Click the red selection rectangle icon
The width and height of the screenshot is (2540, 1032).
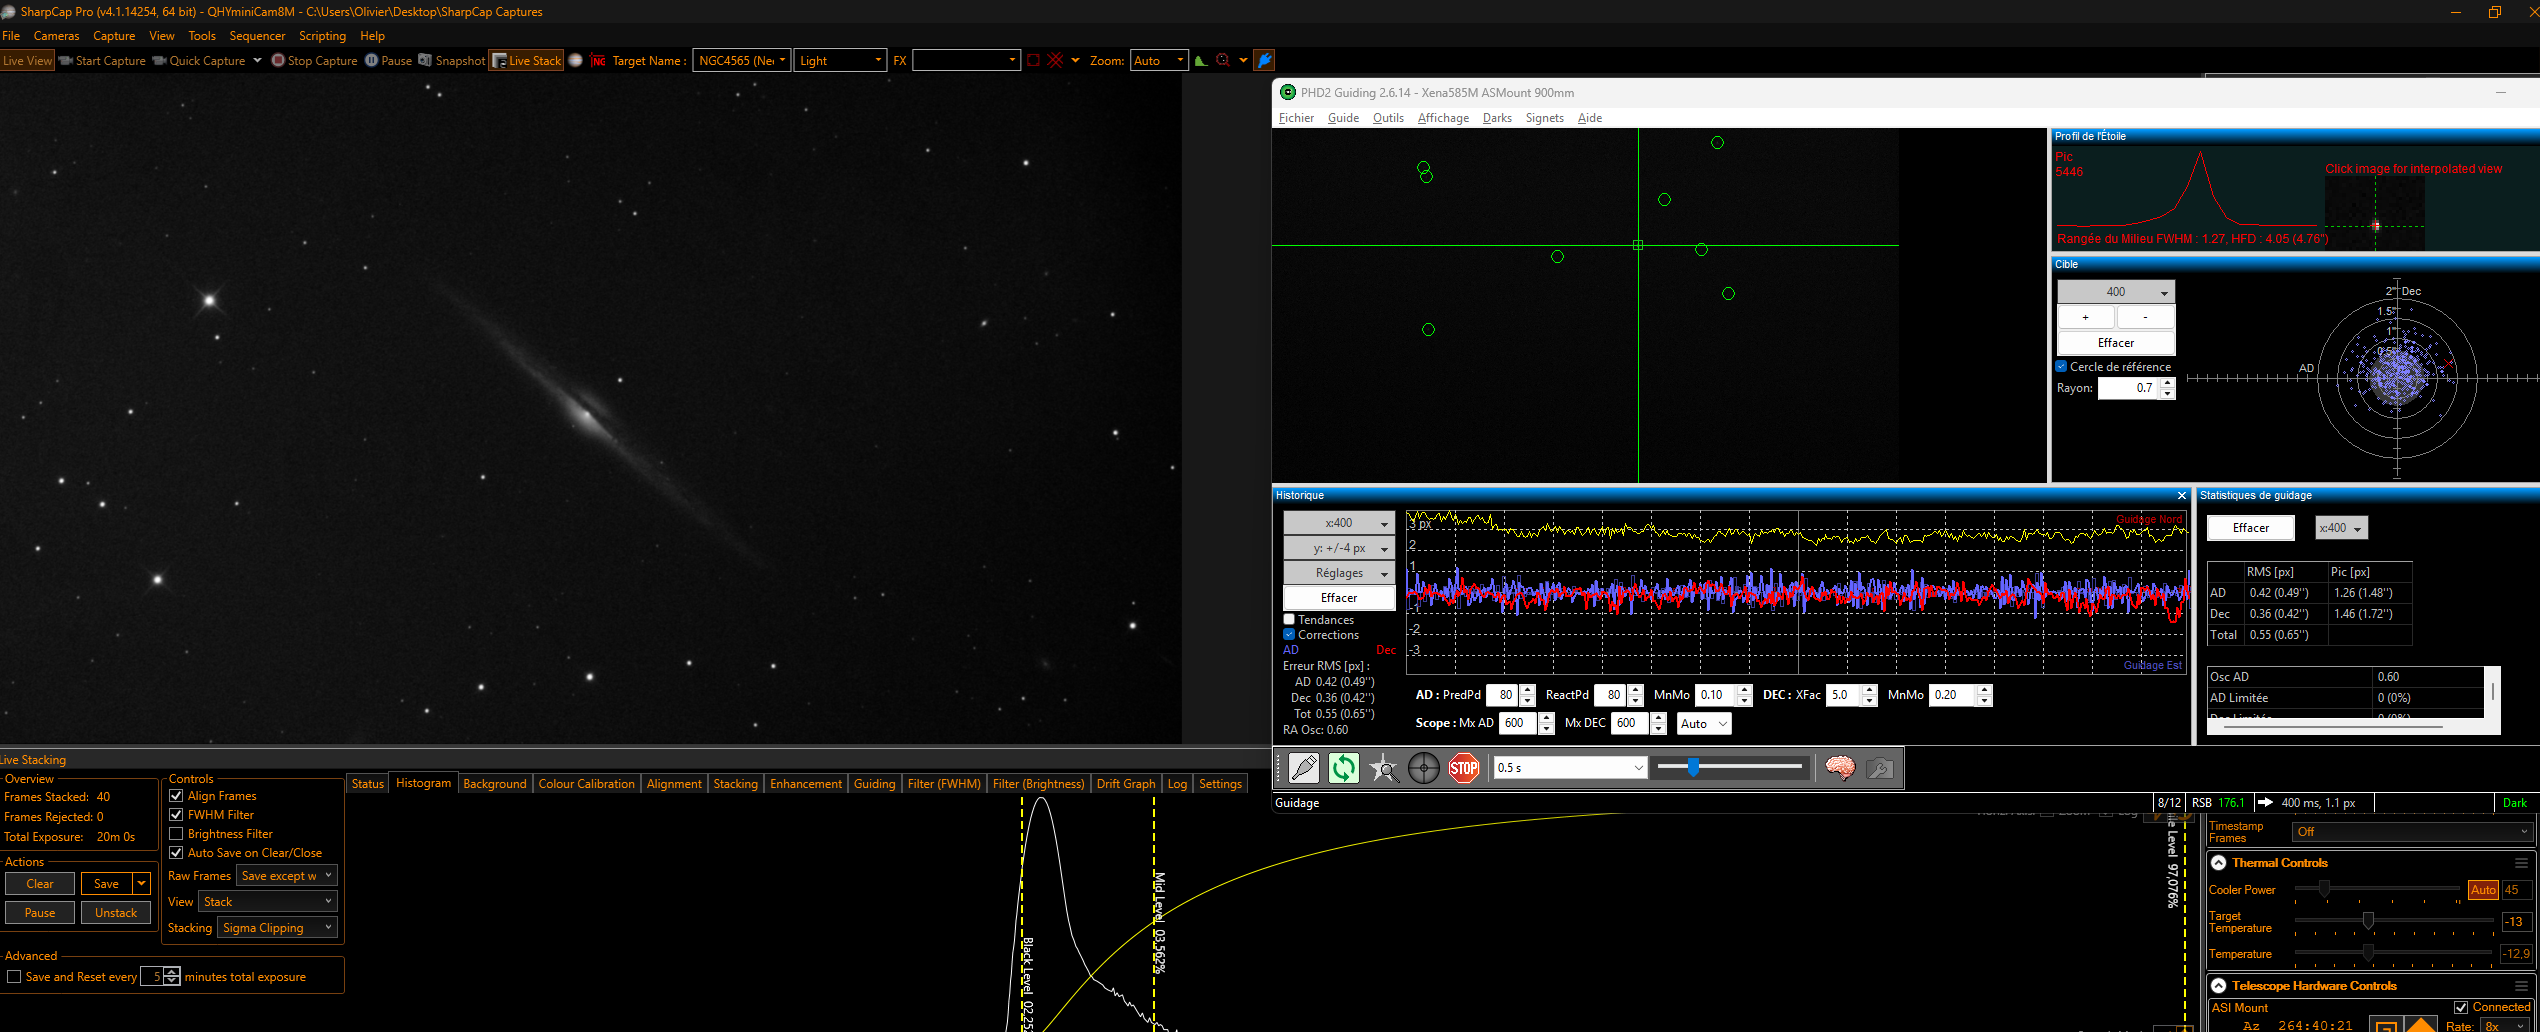(1034, 60)
